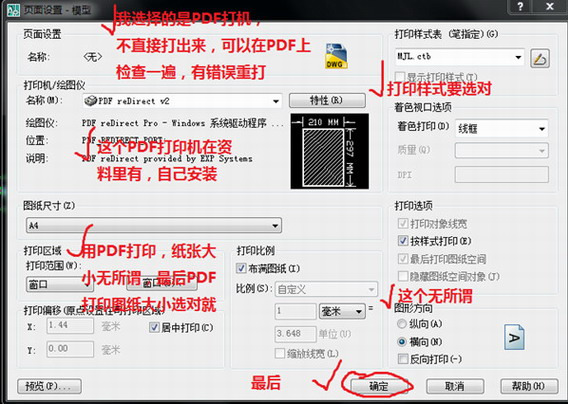
Task: Toggle 按样式打印 plot with styles checkbox
Action: (x=403, y=241)
